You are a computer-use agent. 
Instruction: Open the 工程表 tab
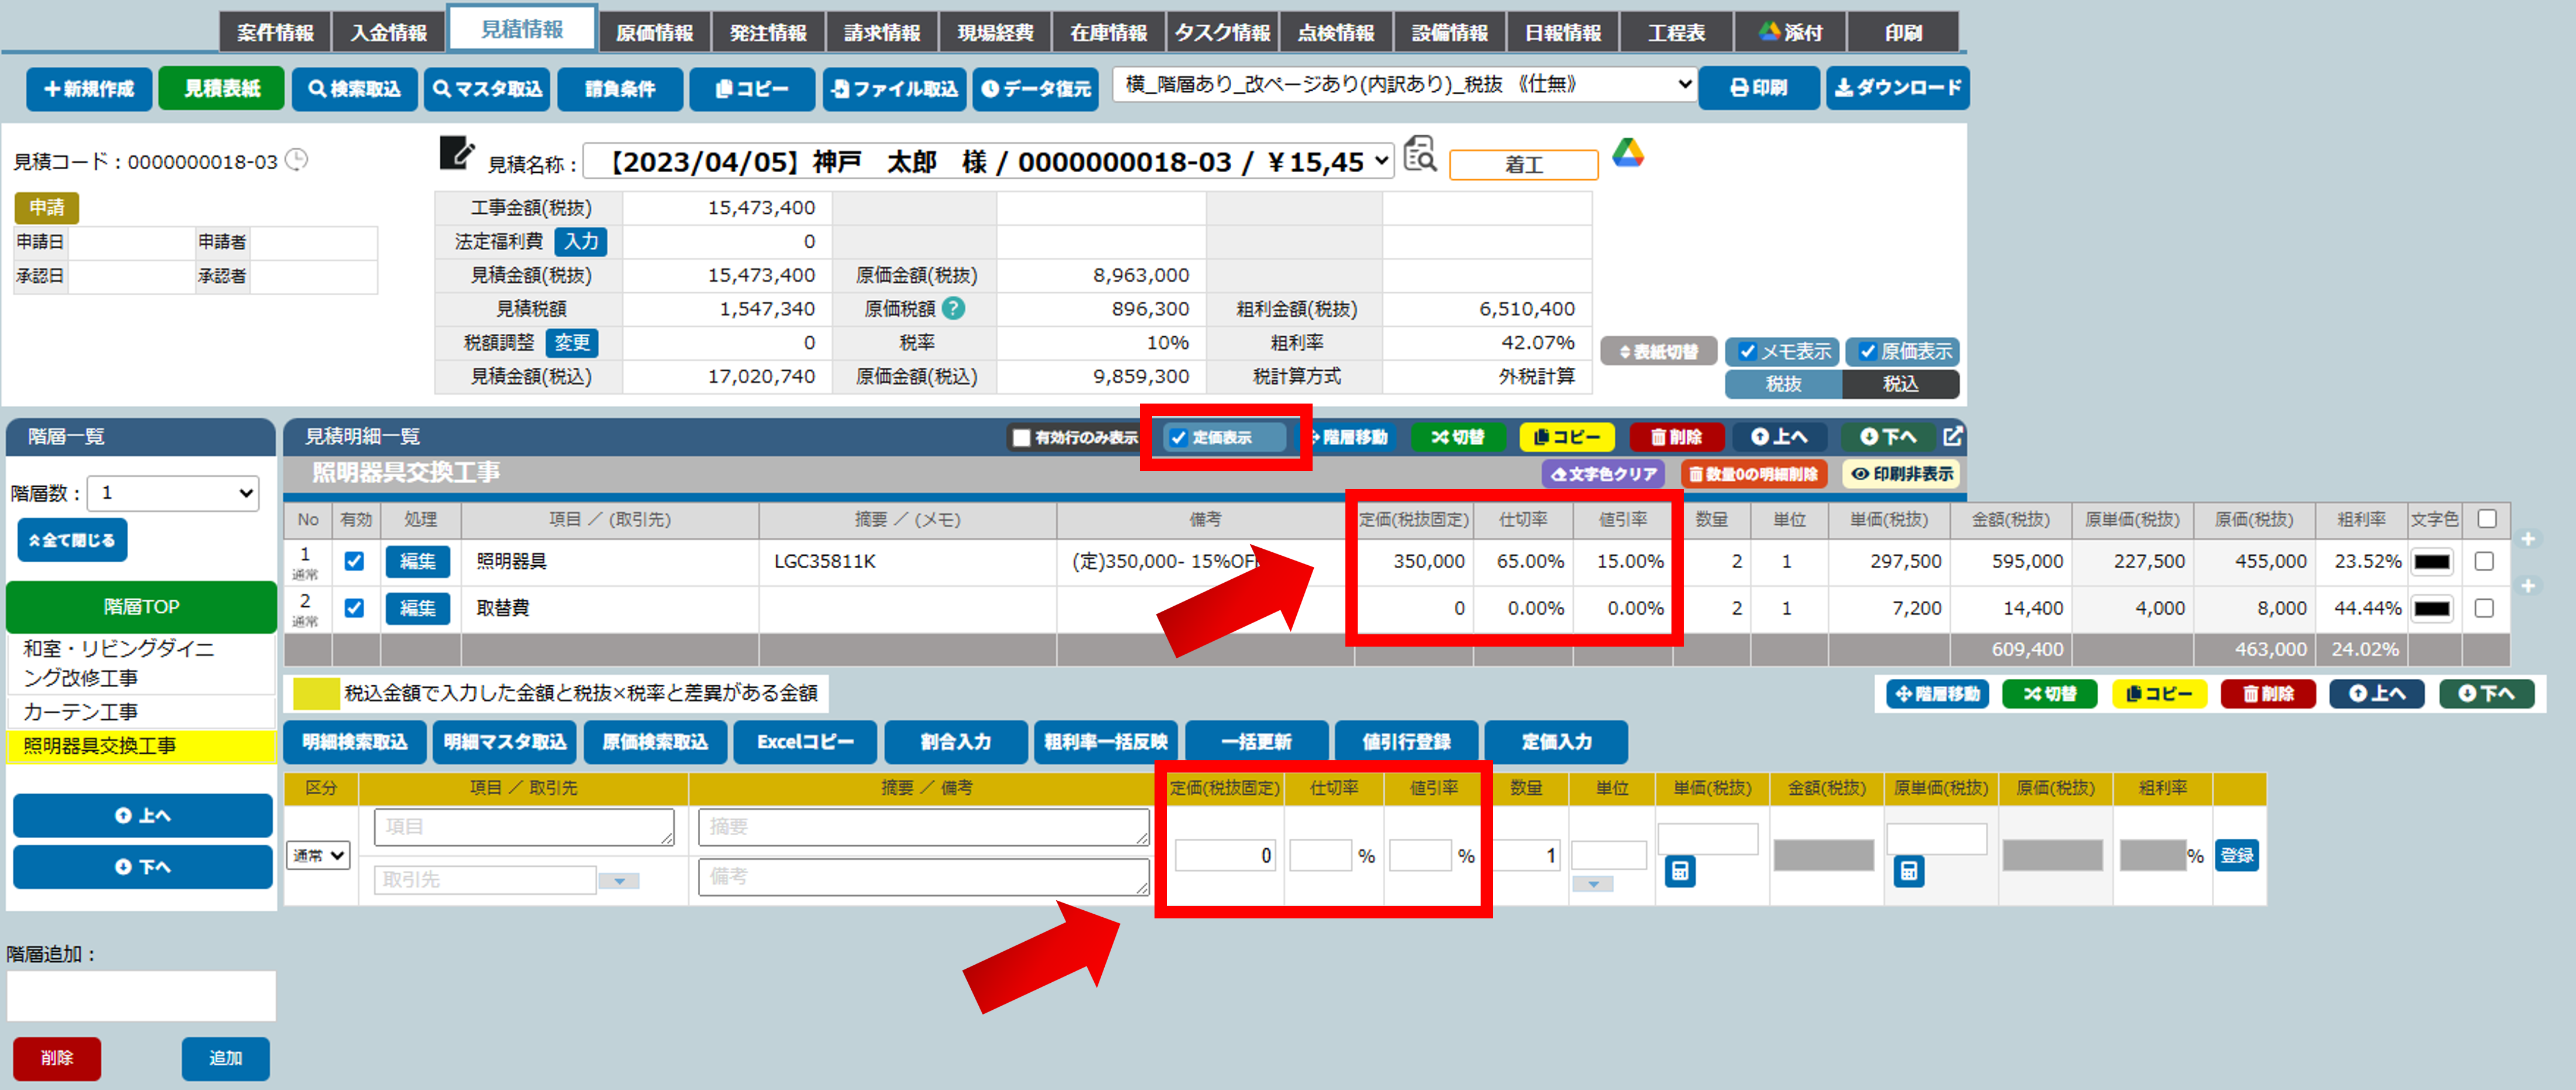coord(1676,33)
